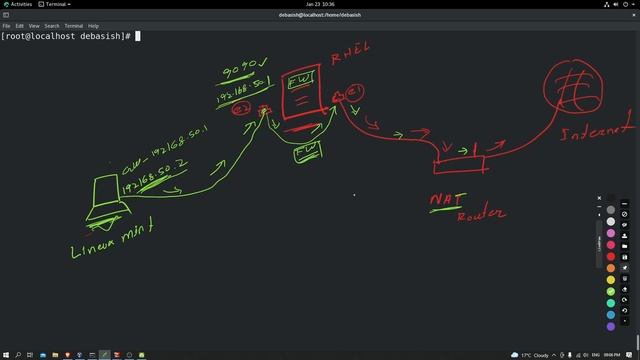The image size is (640, 360).
Task: Select the eraser icon in drawing toolbar
Action: tap(624, 289)
